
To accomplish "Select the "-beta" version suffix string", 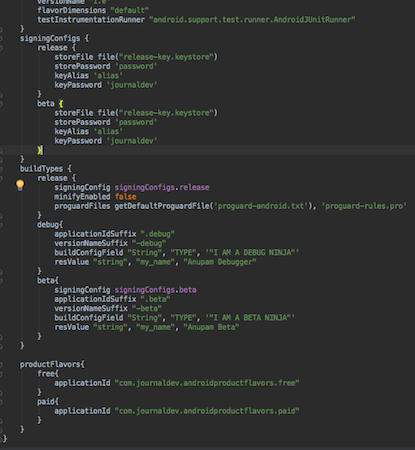I will point(147,309).
